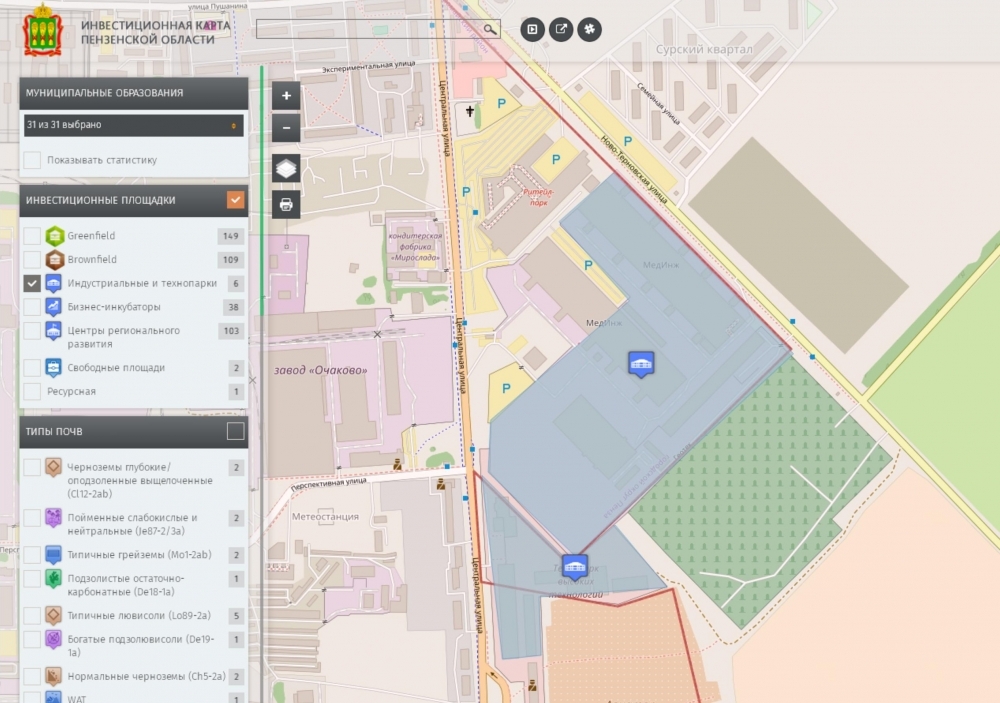Zoom in the map with plus button
The width and height of the screenshot is (1000, 703).
(x=286, y=96)
